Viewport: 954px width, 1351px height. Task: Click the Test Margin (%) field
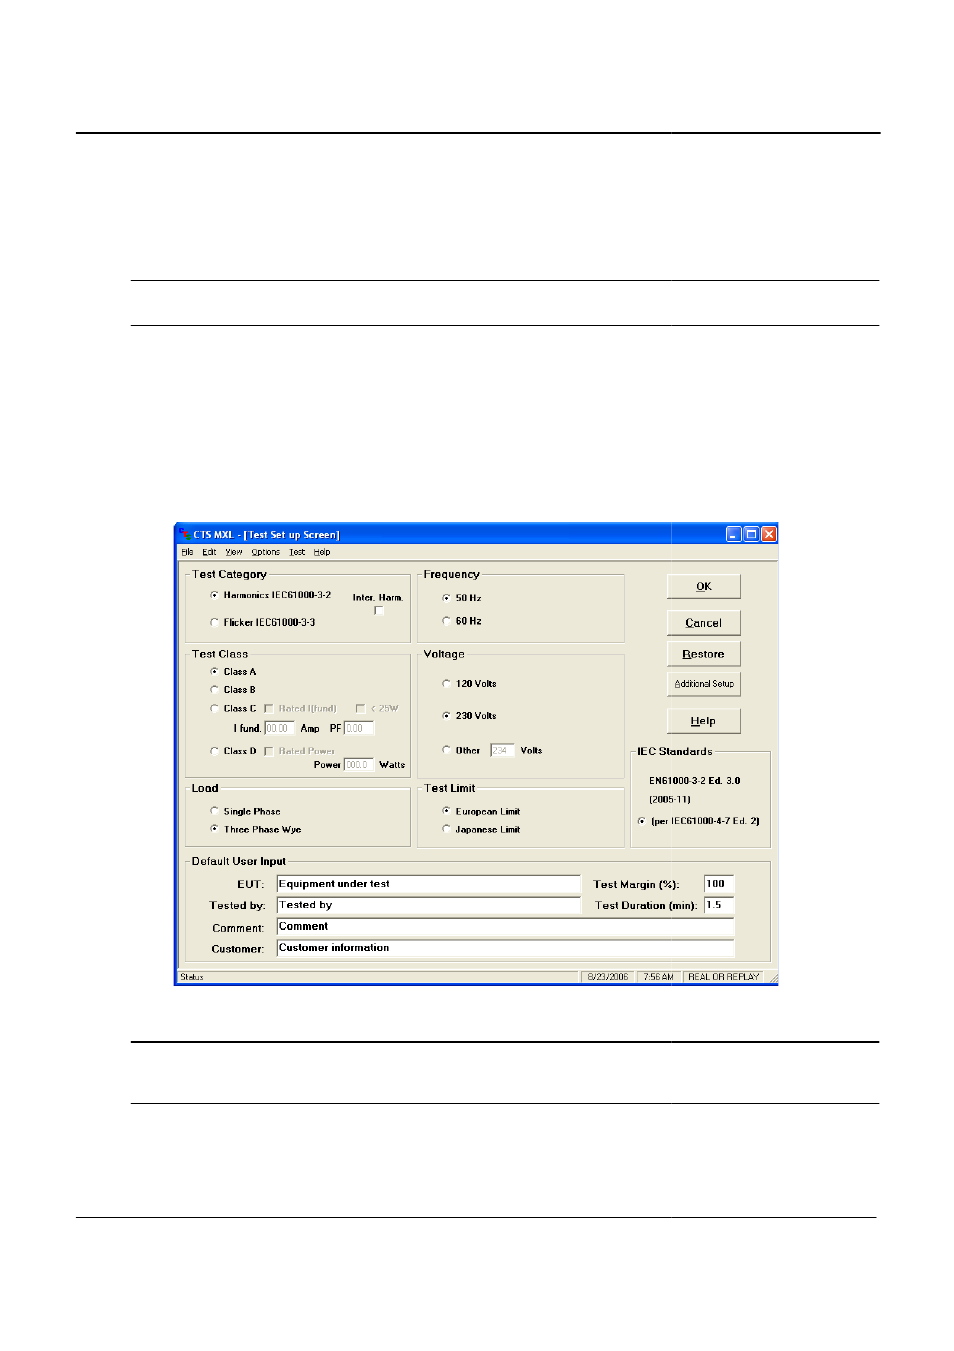coord(718,884)
